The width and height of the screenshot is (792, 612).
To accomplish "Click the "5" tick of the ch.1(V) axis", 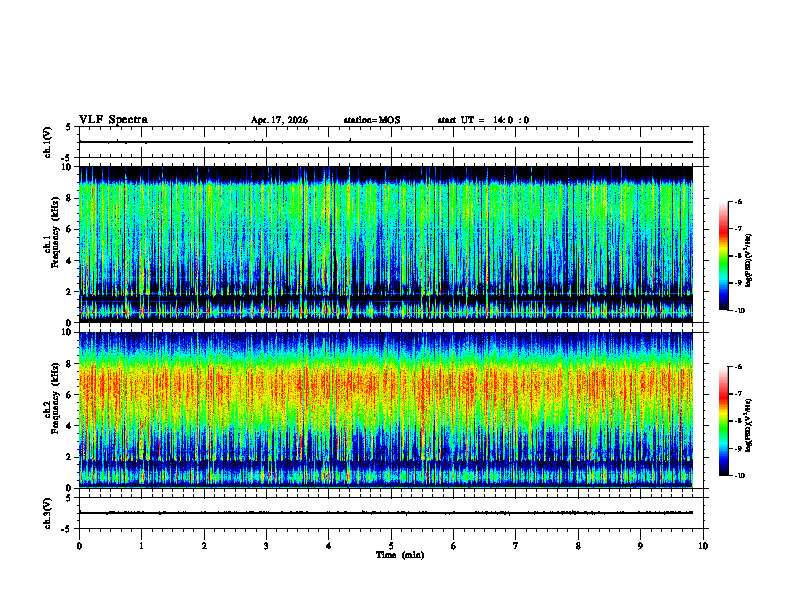I will [69, 128].
